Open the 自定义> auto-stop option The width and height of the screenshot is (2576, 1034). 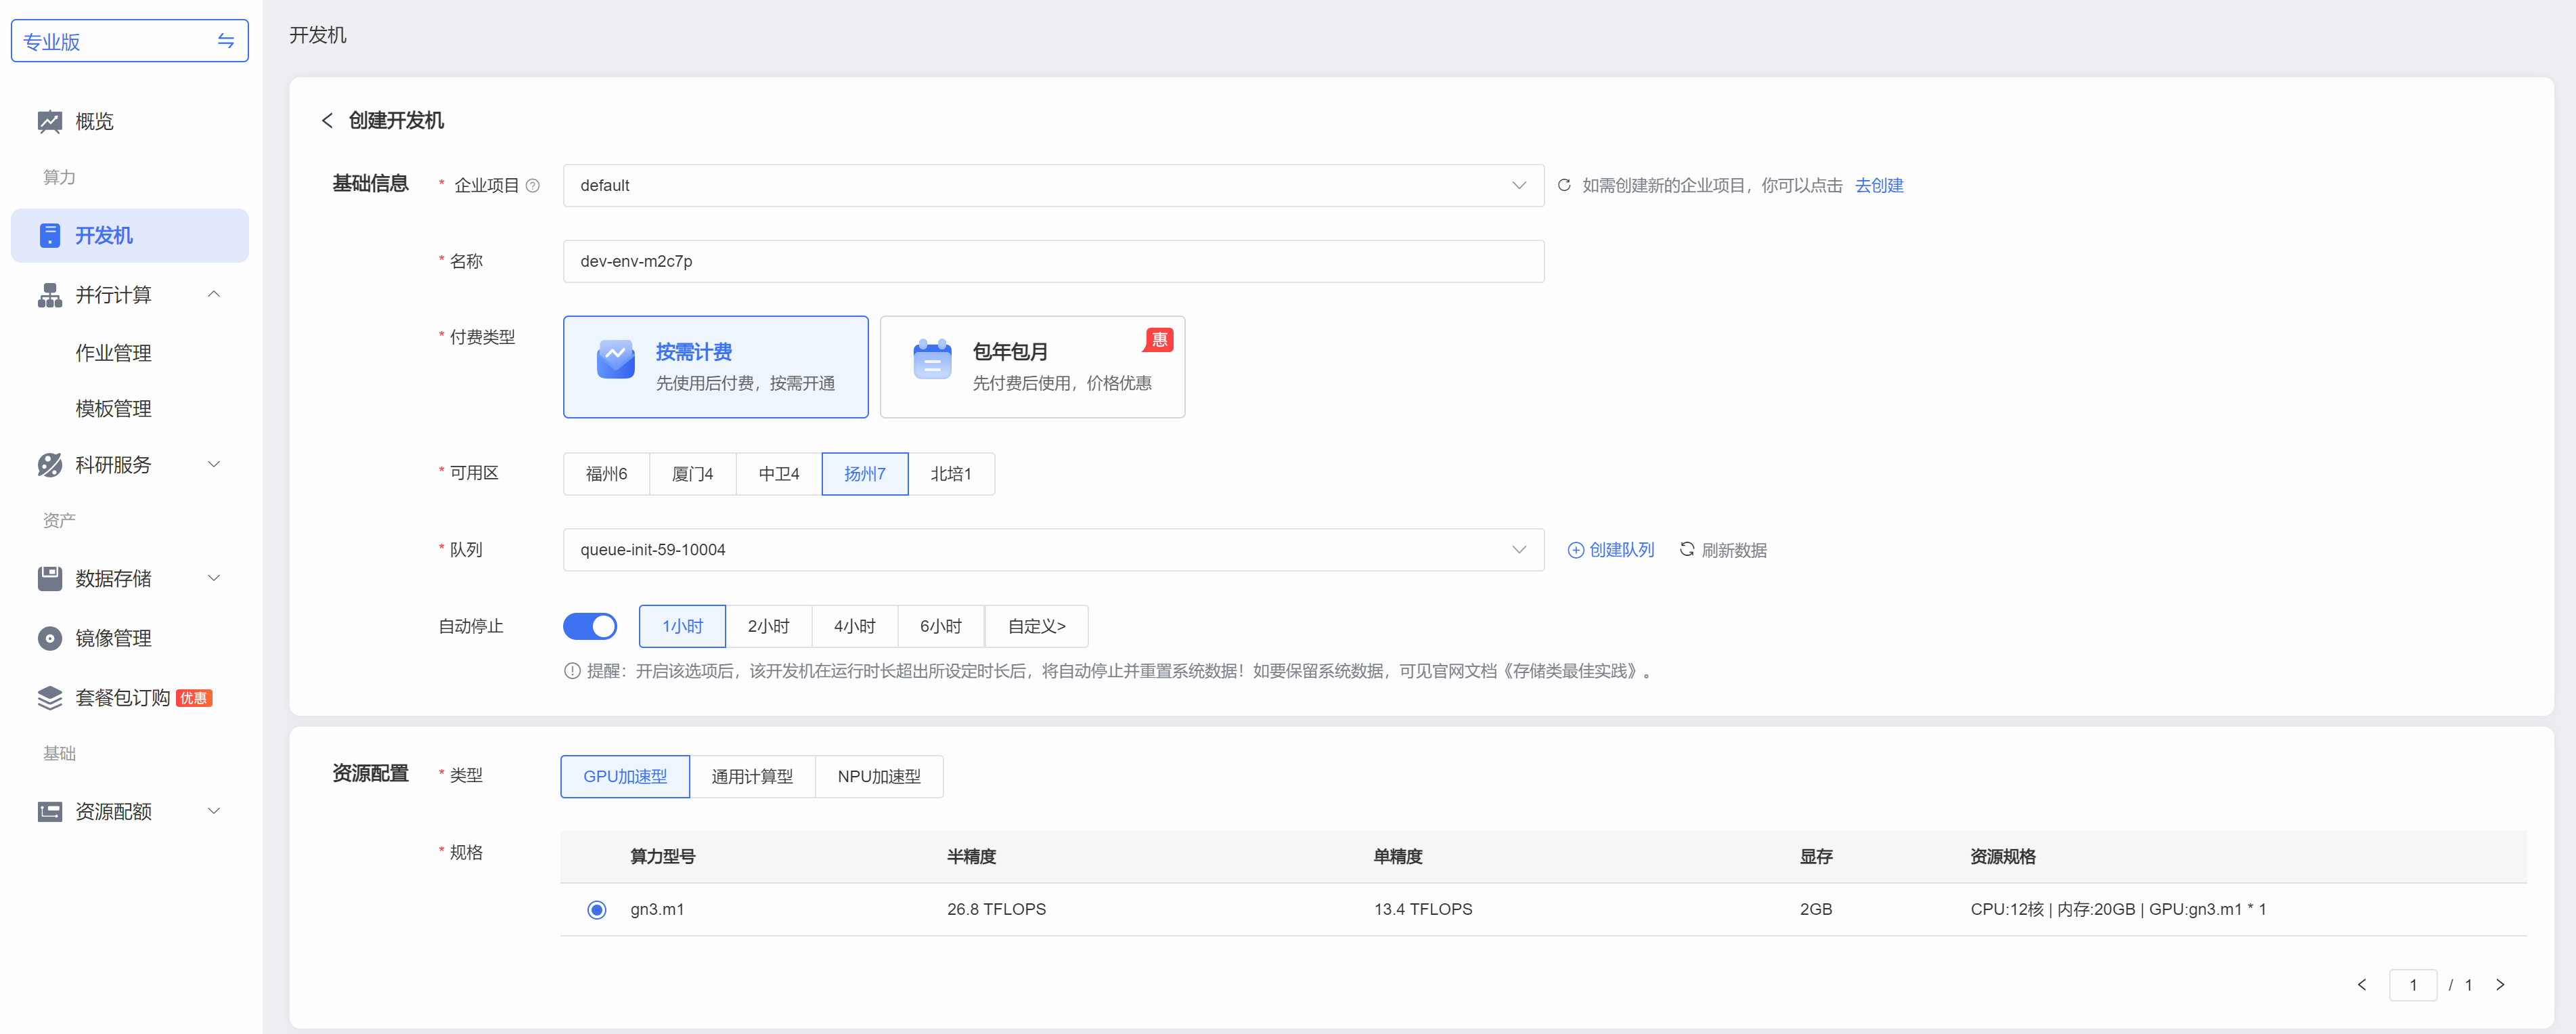click(1036, 626)
